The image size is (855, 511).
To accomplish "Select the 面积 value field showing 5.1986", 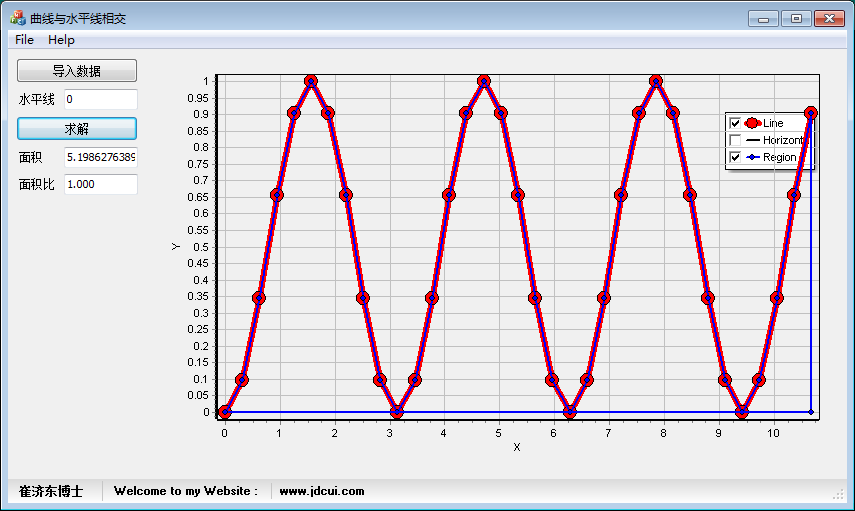I will pos(100,157).
